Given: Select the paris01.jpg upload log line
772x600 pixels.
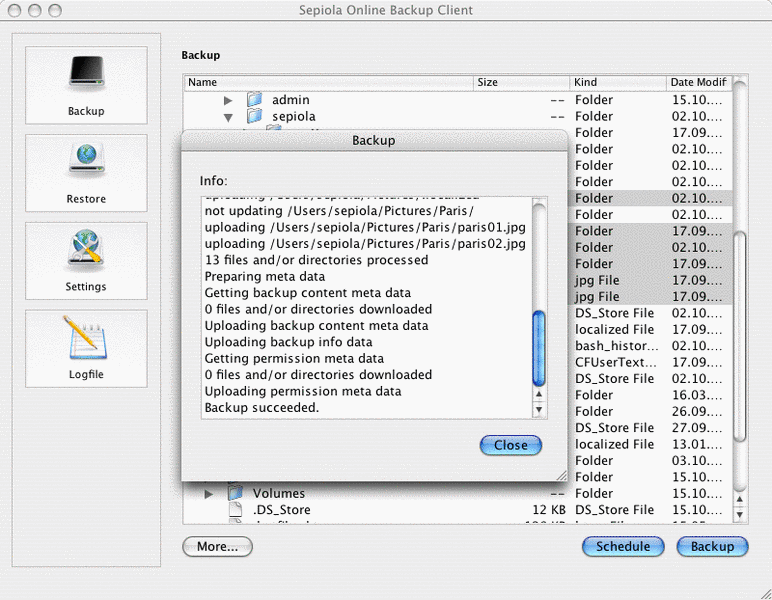Looking at the screenshot, I should [365, 227].
